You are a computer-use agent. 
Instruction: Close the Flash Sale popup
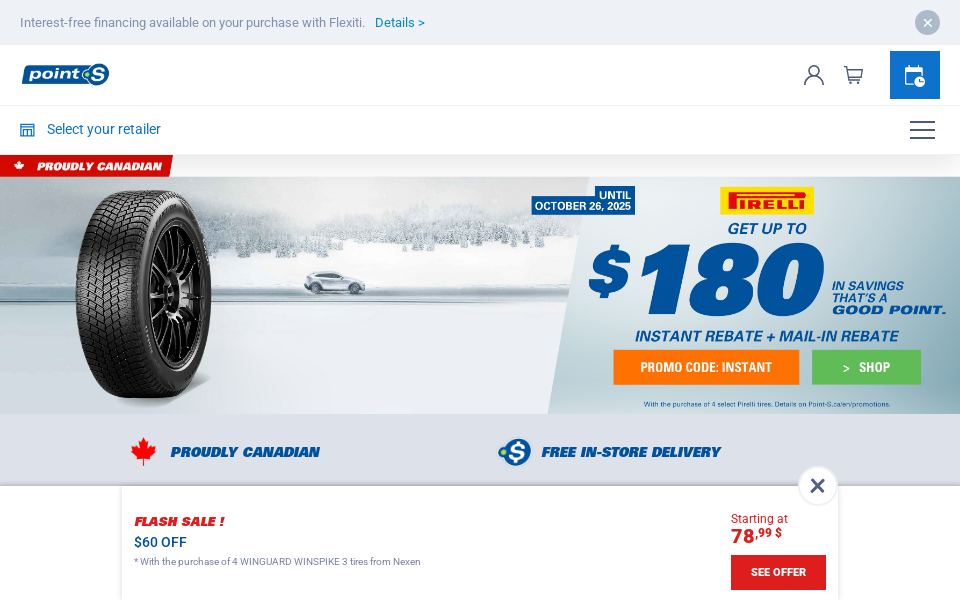tap(817, 486)
